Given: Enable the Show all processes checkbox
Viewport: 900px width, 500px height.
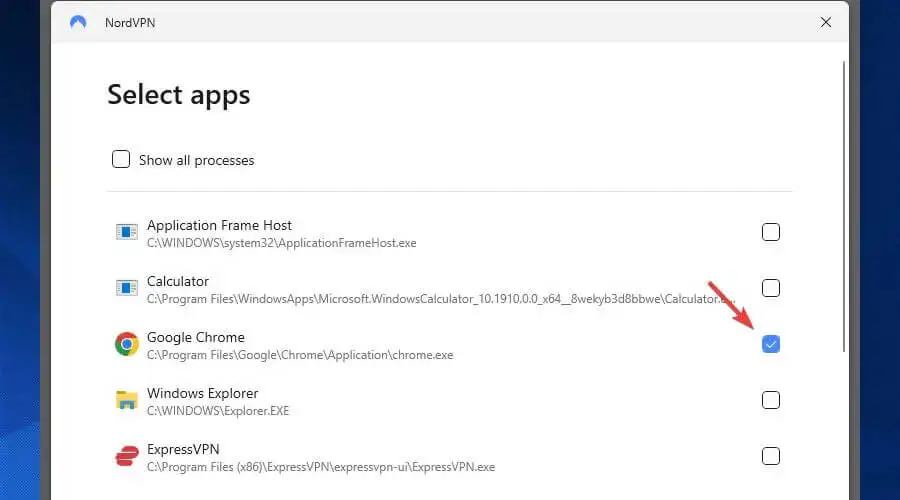Looking at the screenshot, I should click(x=121, y=159).
